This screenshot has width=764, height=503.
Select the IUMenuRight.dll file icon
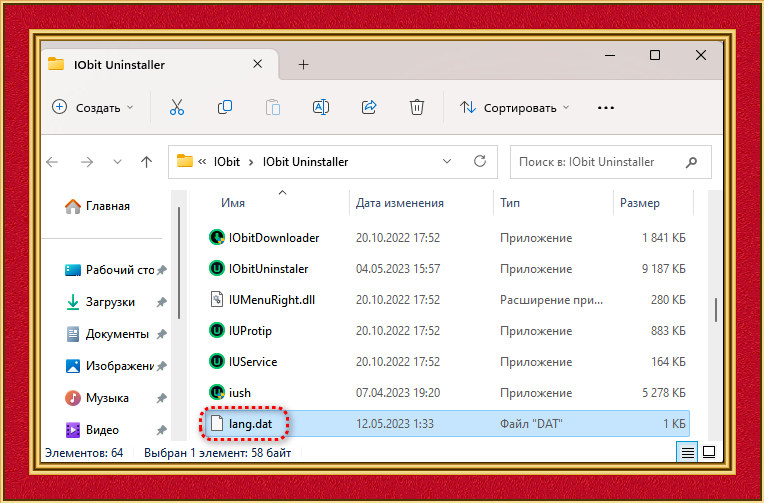coord(216,299)
